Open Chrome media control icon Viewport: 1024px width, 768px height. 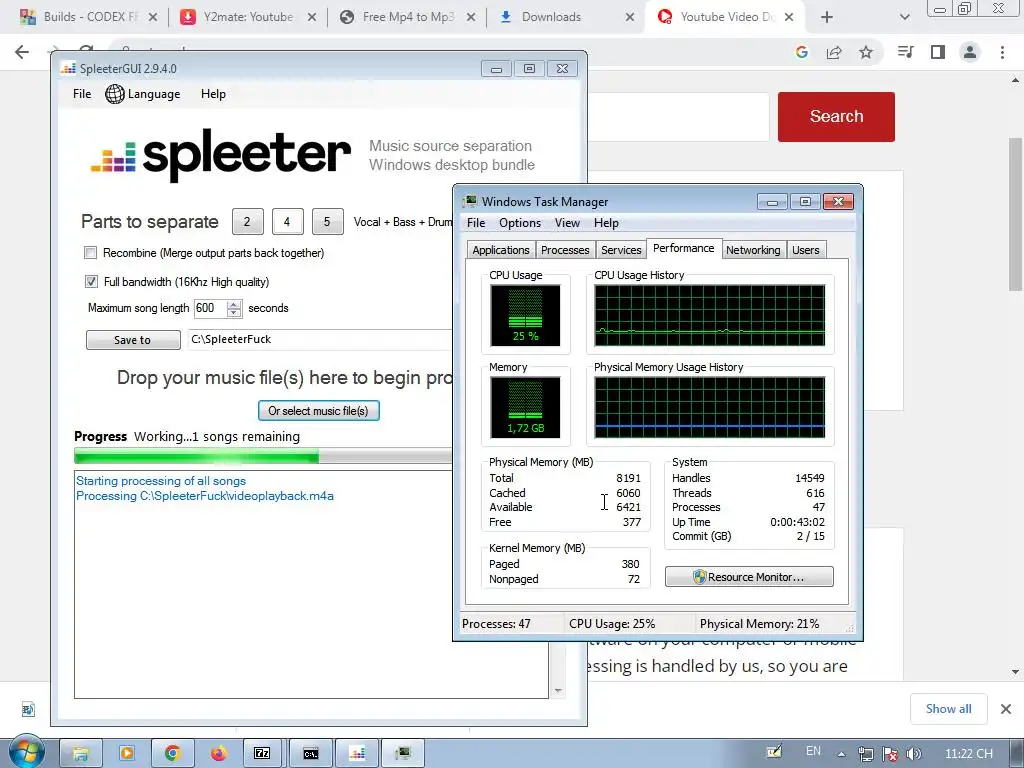905,52
